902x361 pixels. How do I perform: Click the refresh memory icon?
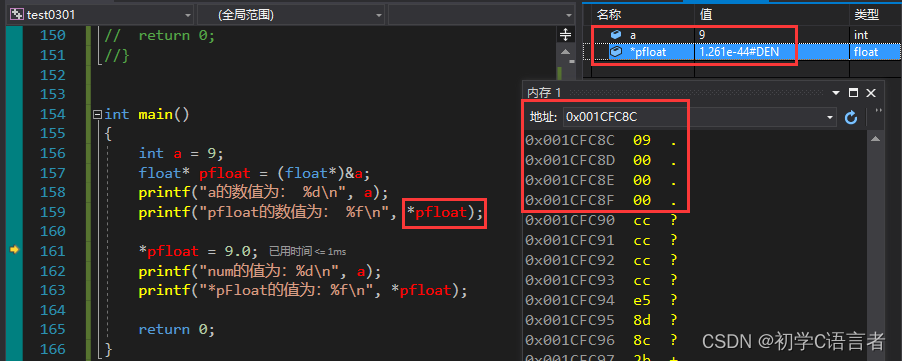click(x=851, y=117)
